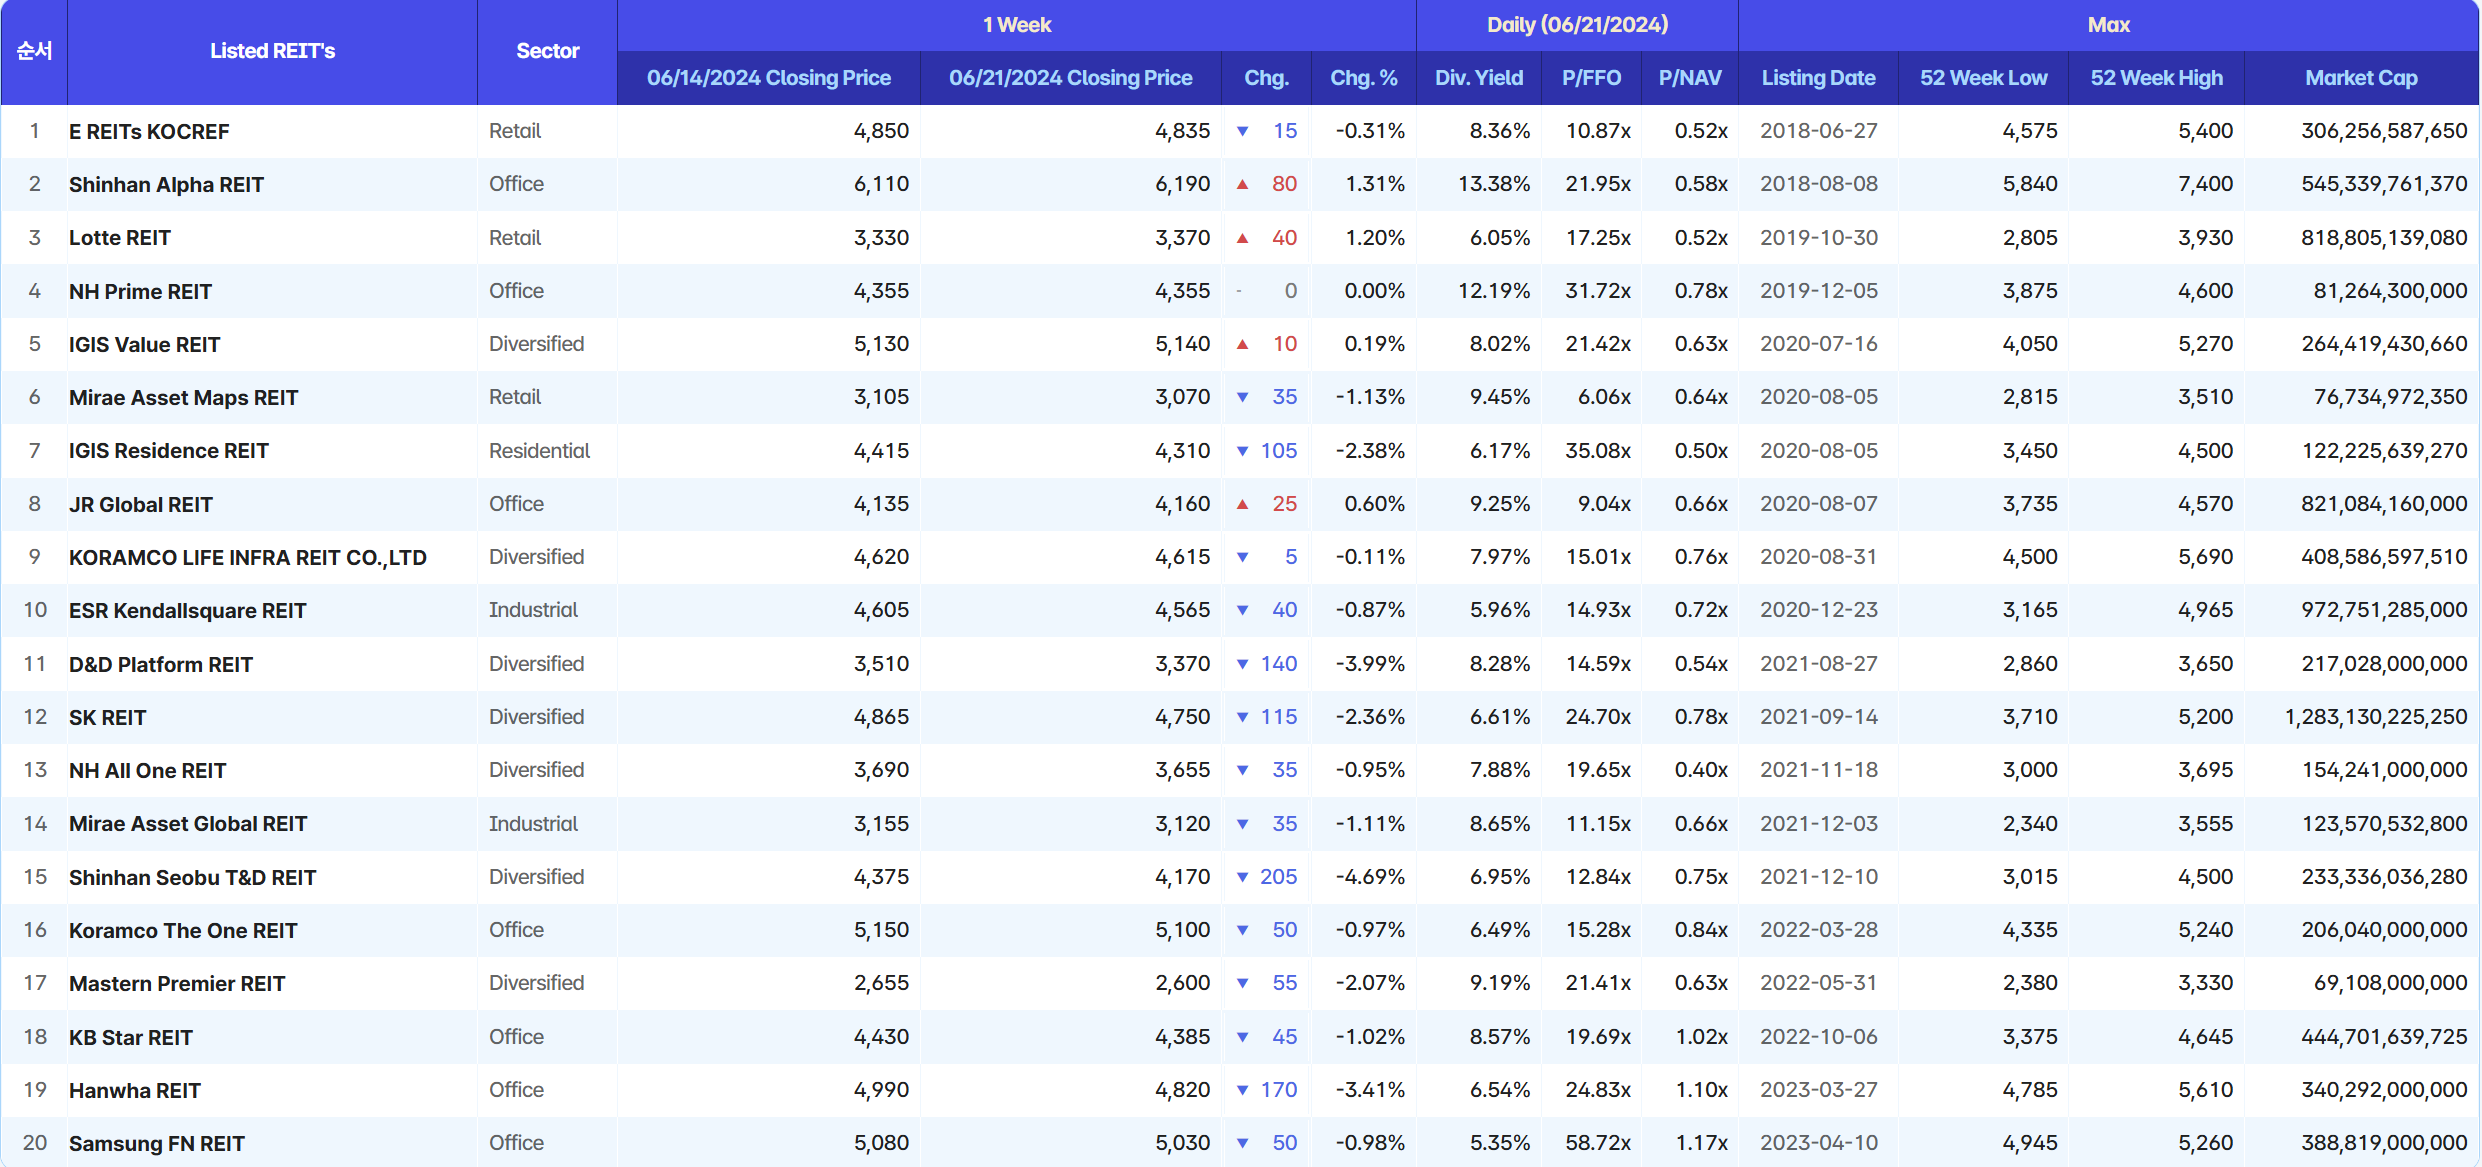Click the down arrow in Koramco The One REIT row

coord(1242,930)
